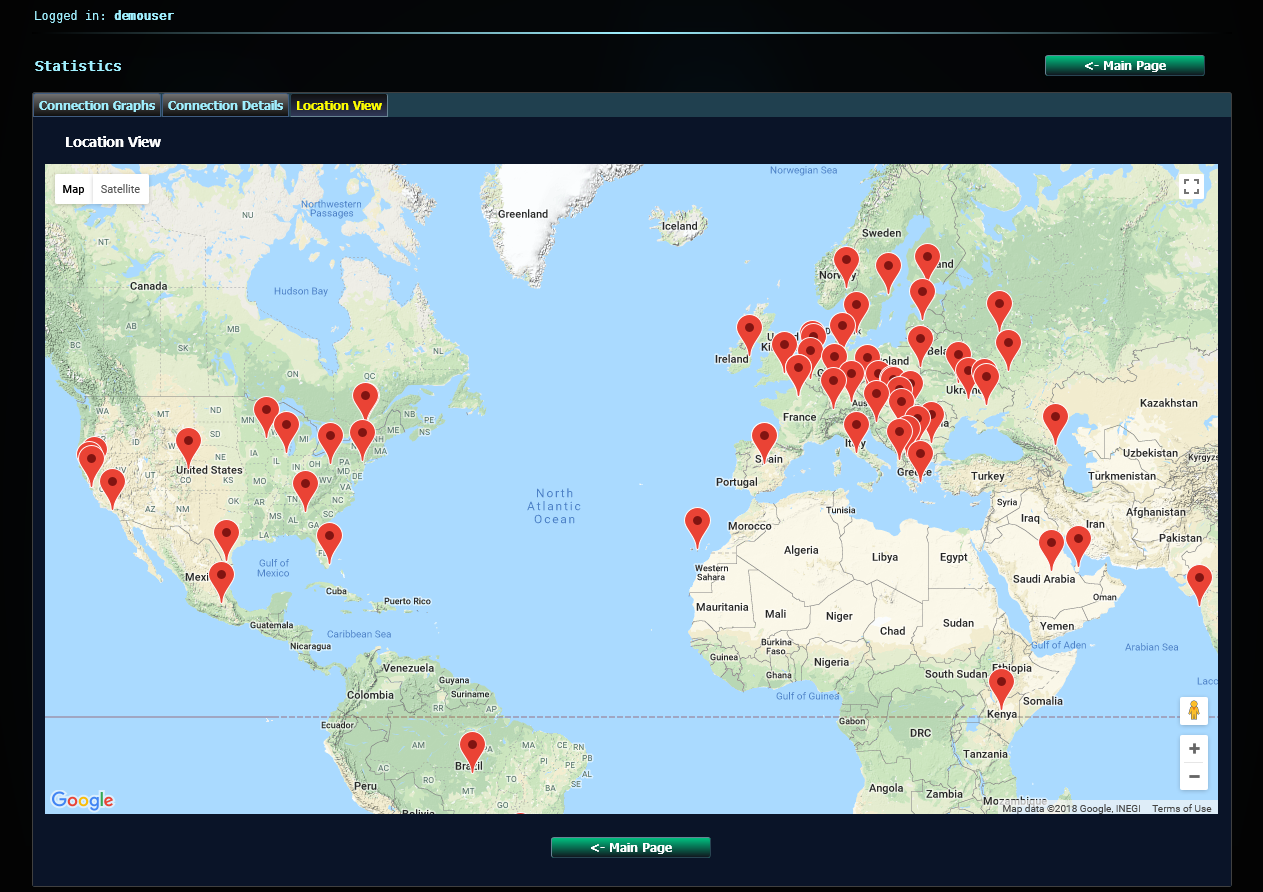This screenshot has width=1263, height=892.
Task: Open fullscreen view of the map
Action: coord(1191,186)
